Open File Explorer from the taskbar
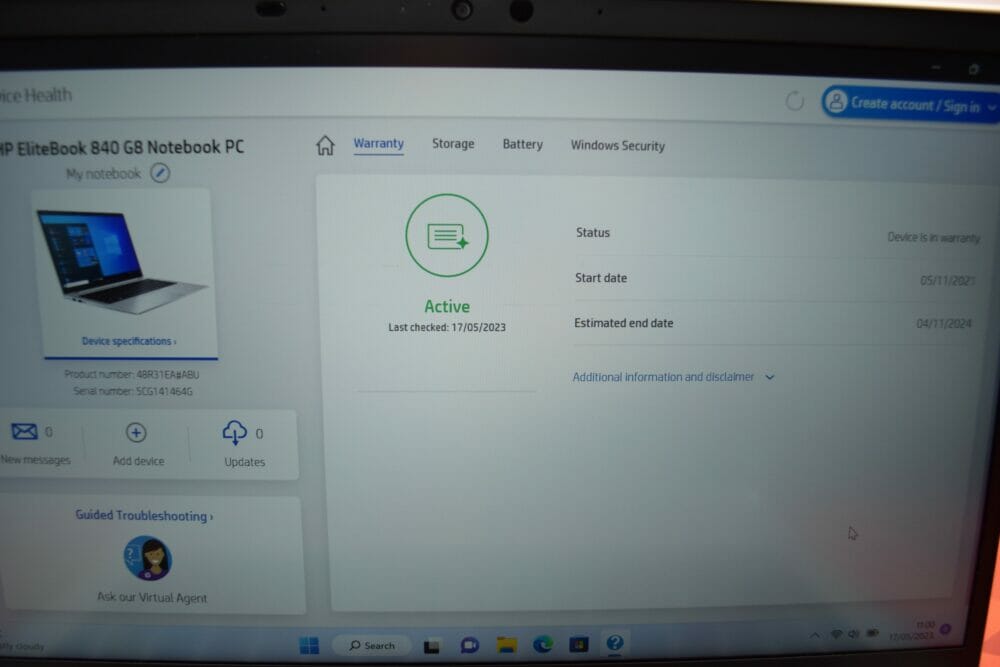This screenshot has width=1000, height=667. 507,645
